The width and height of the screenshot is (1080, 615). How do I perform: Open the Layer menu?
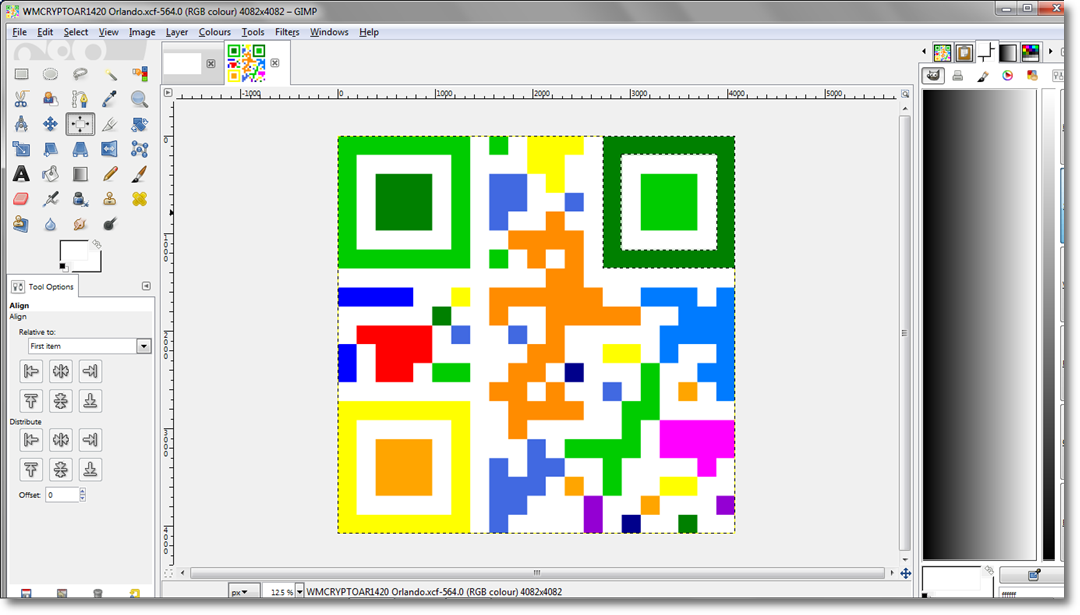tap(177, 32)
